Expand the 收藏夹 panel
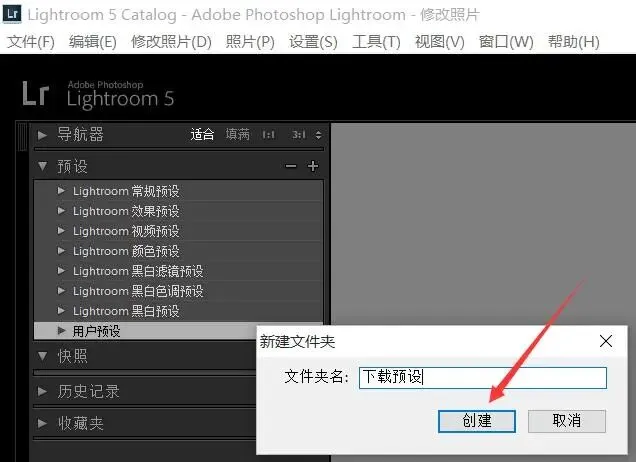The height and width of the screenshot is (462, 636). pyautogui.click(x=42, y=423)
